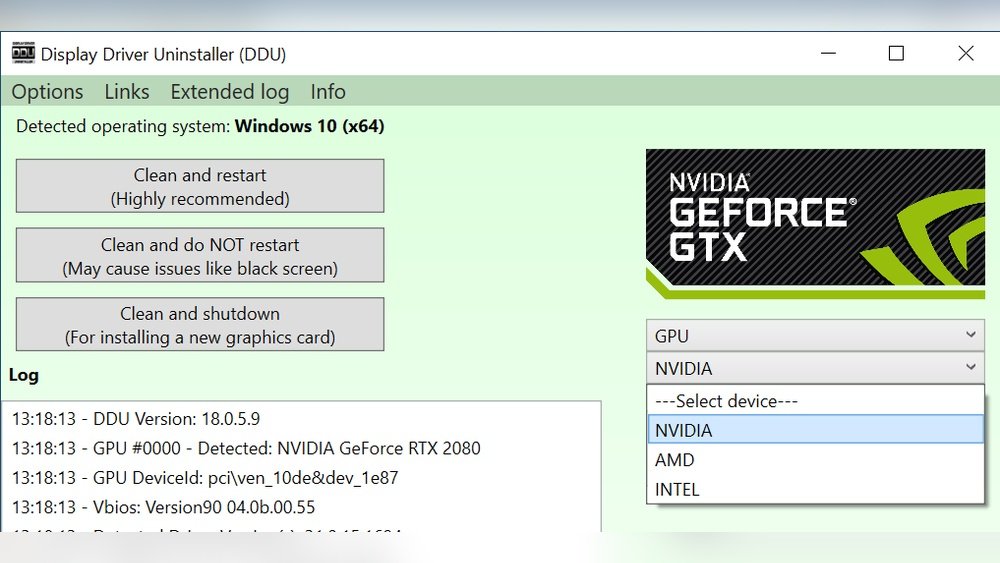
Task: Select log line Detected: NVIDIA GeForce RTX 2080
Action: pos(246,448)
